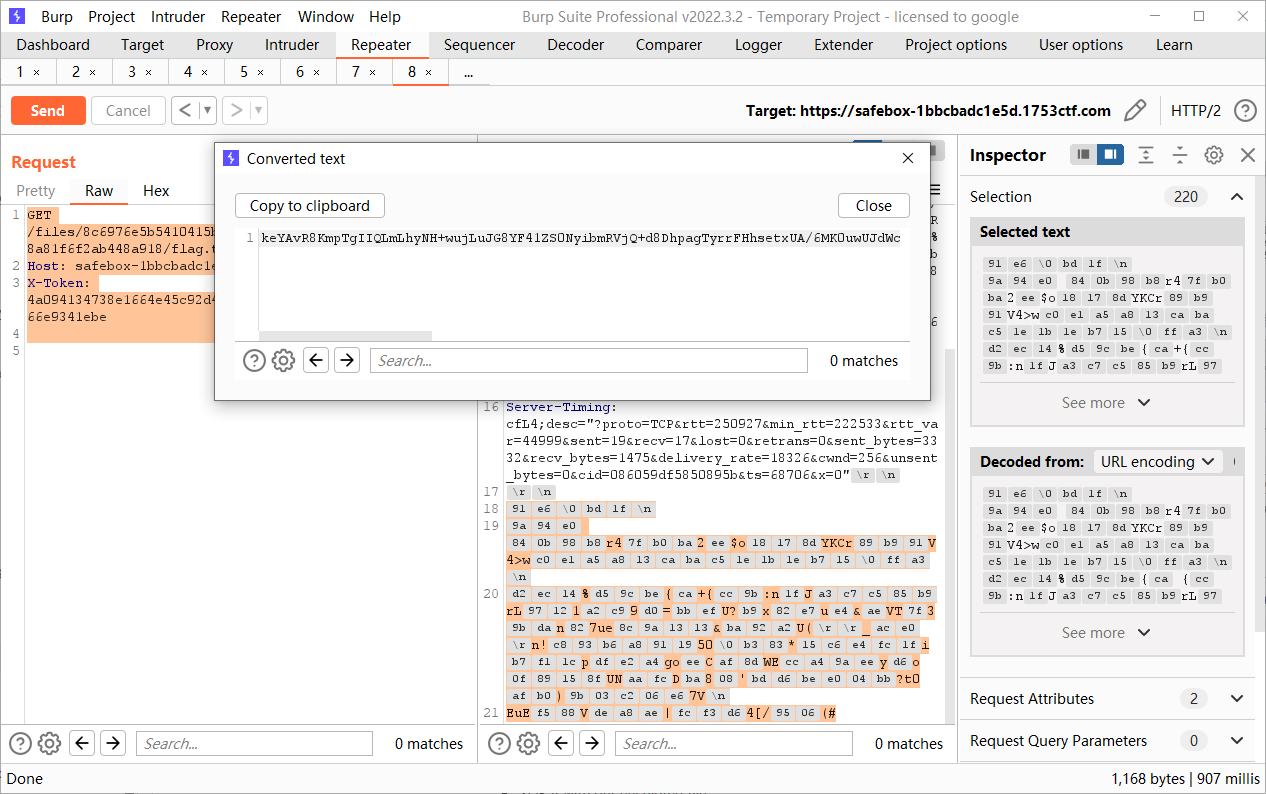Open help icon in Converted text dialog
The height and width of the screenshot is (794, 1266).
(255, 361)
